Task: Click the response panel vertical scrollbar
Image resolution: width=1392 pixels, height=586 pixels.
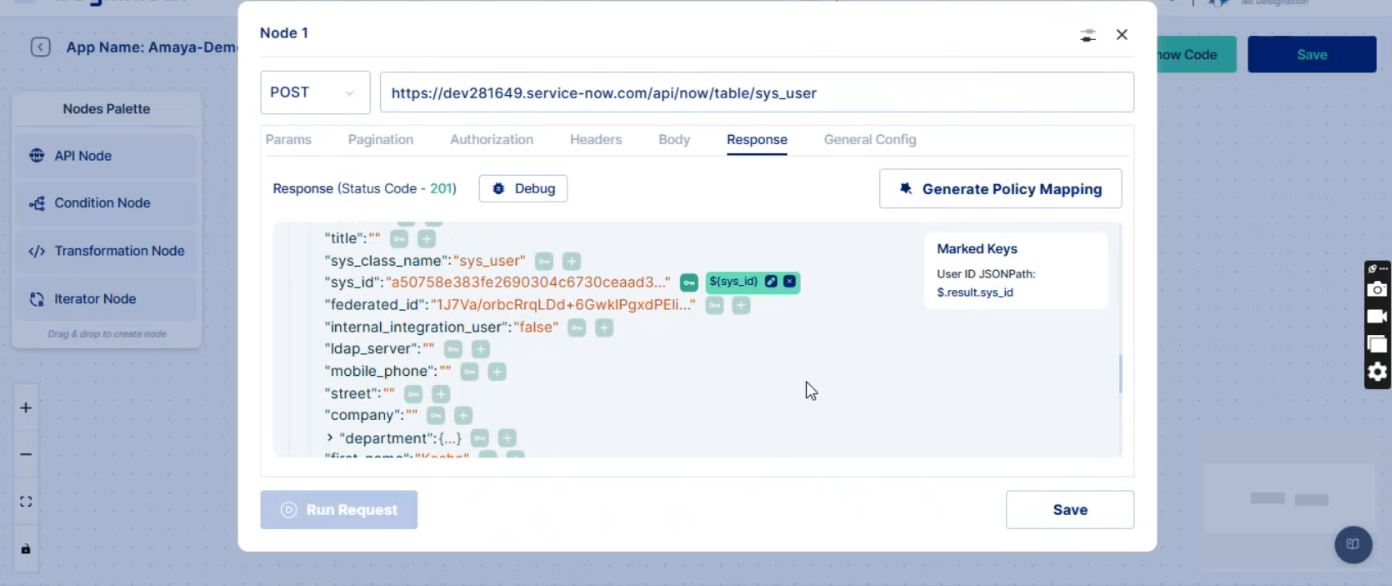Action: pos(1120,374)
